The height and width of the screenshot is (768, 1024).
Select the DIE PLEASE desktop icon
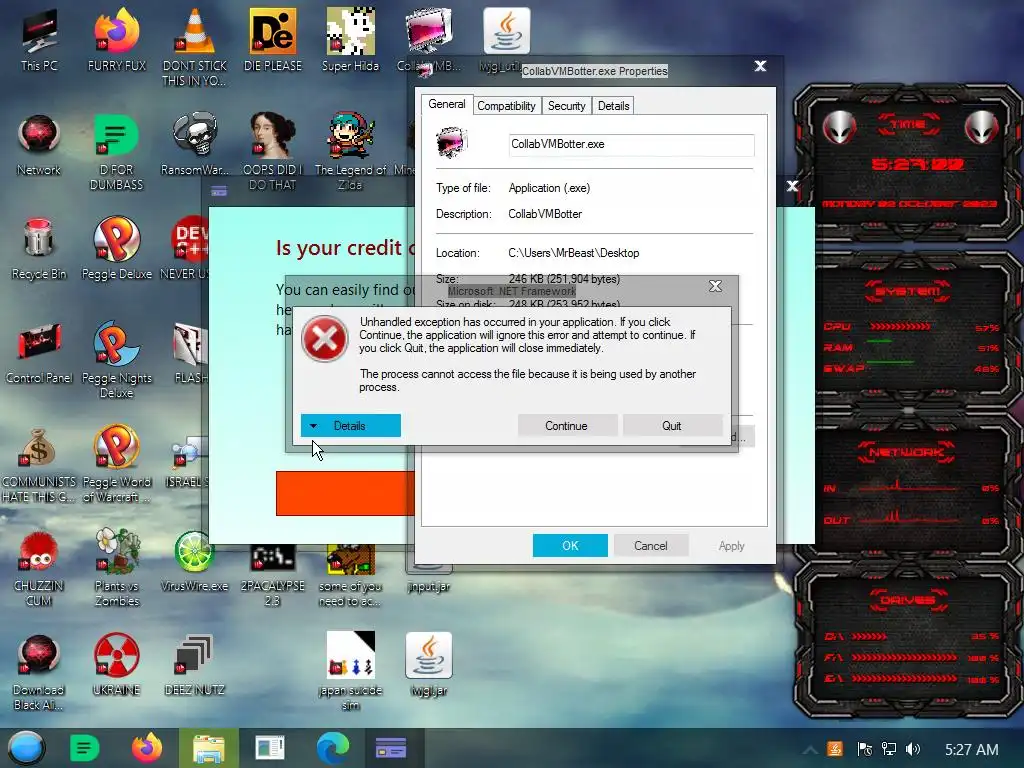273,40
